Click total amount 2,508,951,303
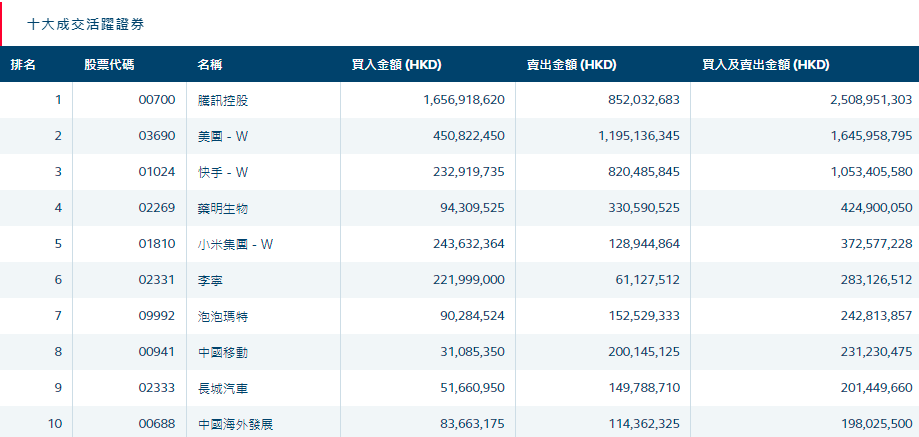 [871, 100]
